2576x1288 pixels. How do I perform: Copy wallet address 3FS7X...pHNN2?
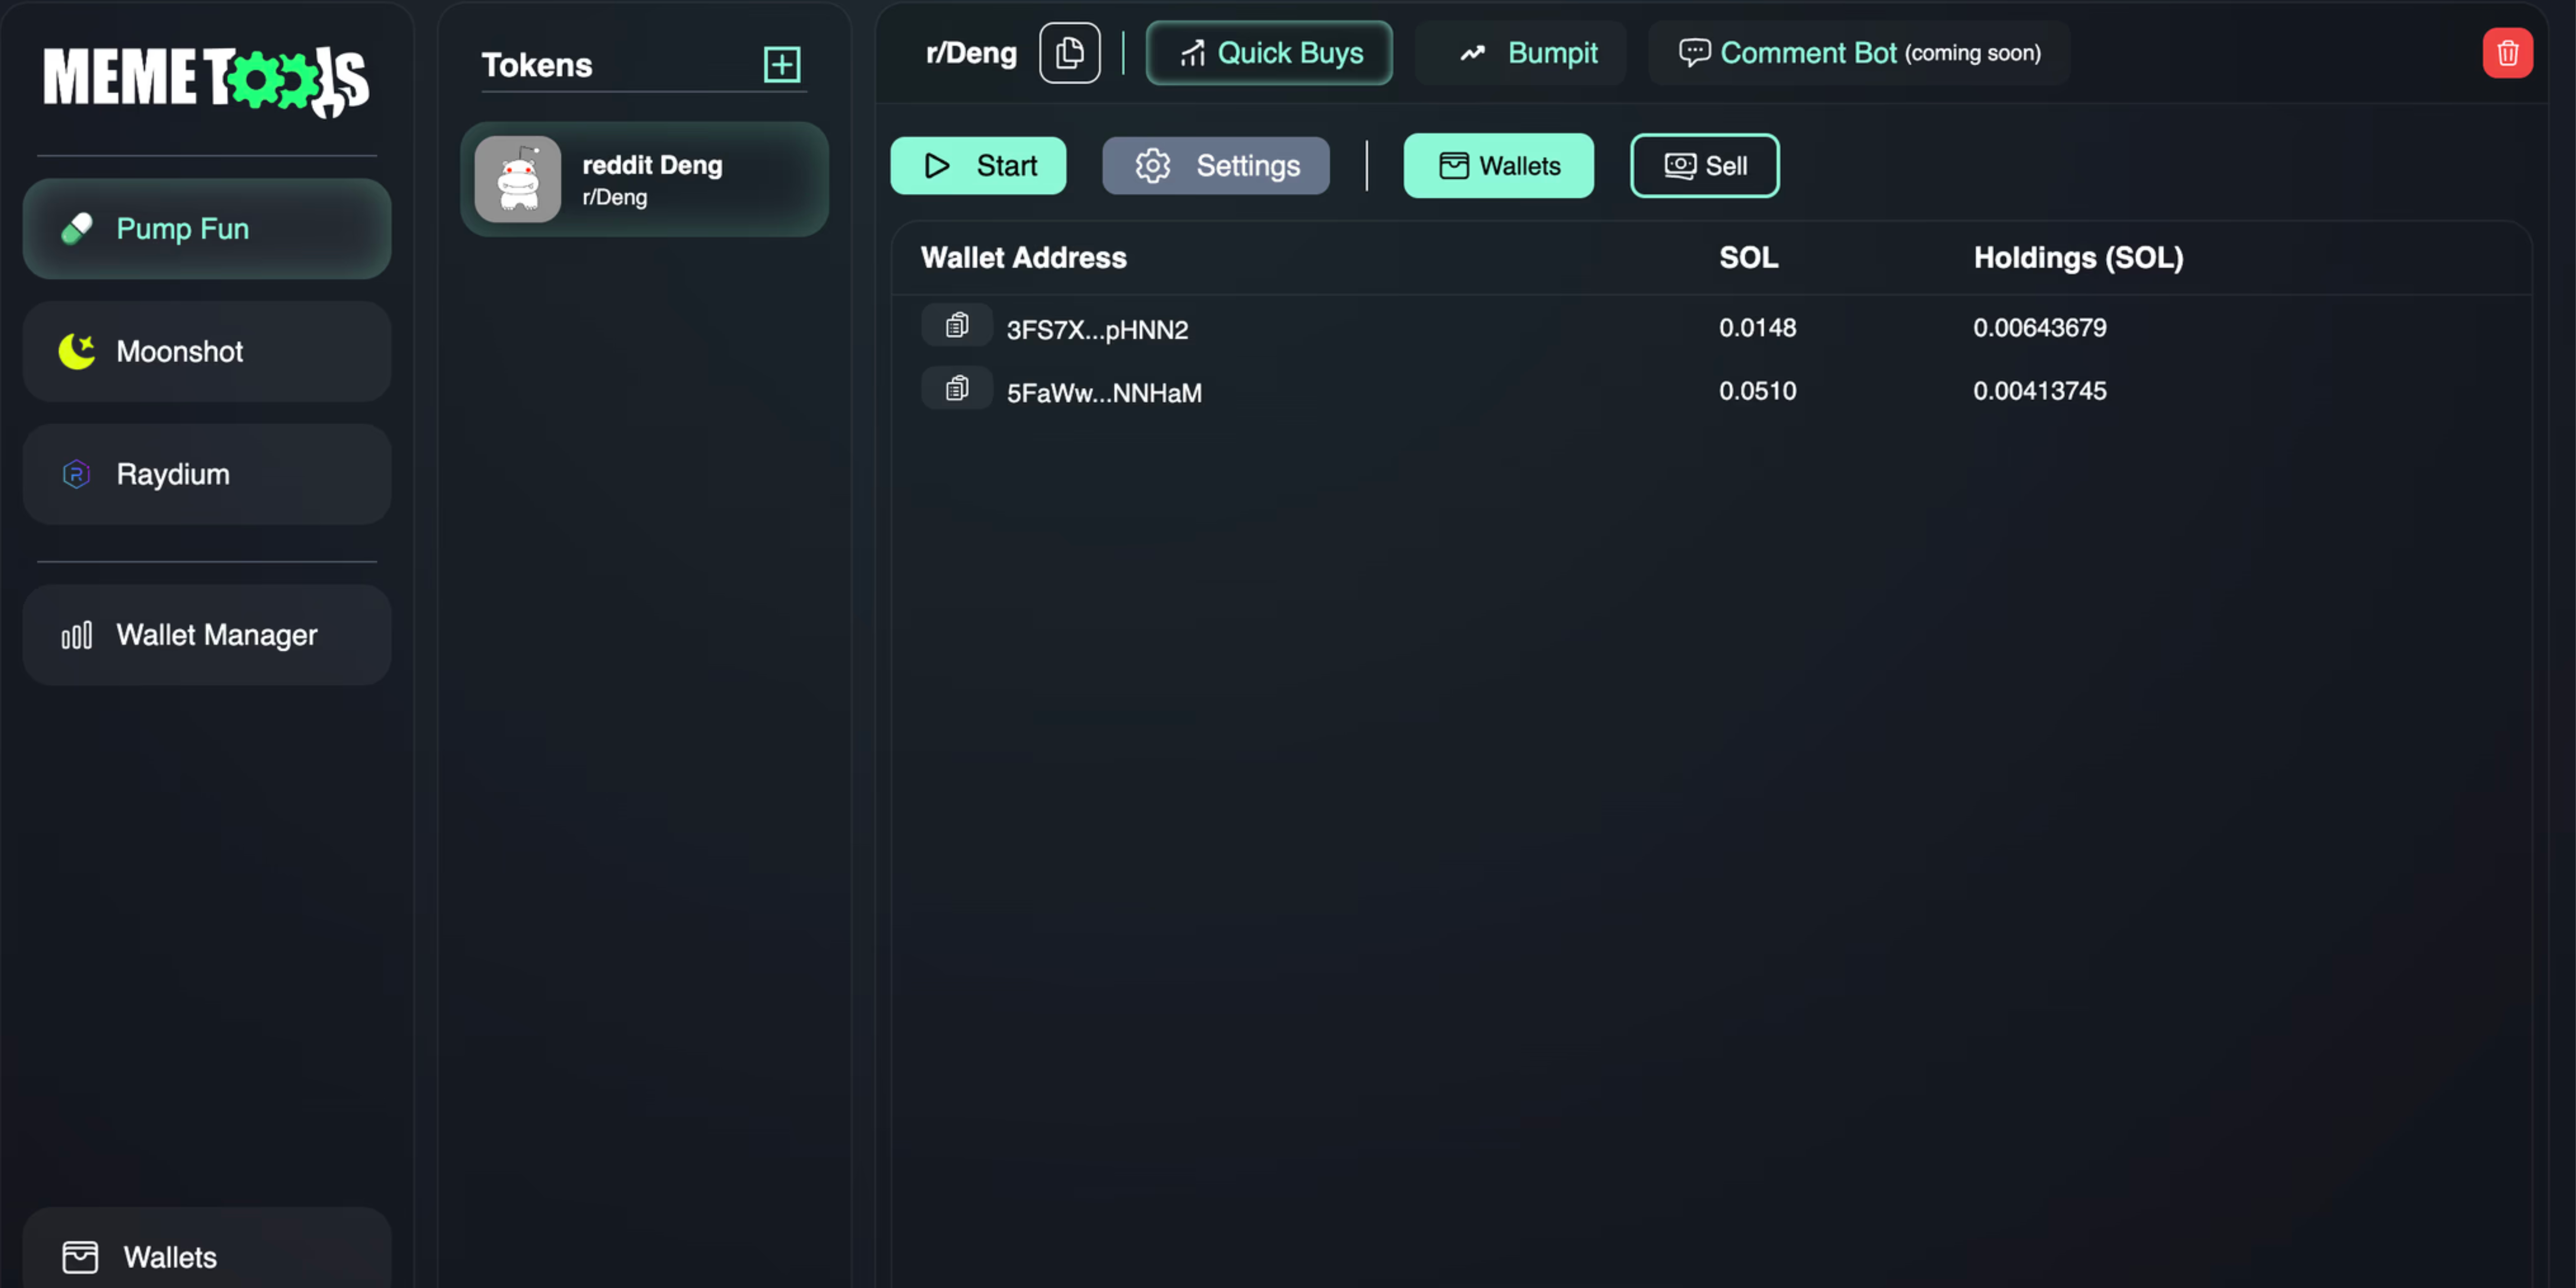click(x=956, y=326)
